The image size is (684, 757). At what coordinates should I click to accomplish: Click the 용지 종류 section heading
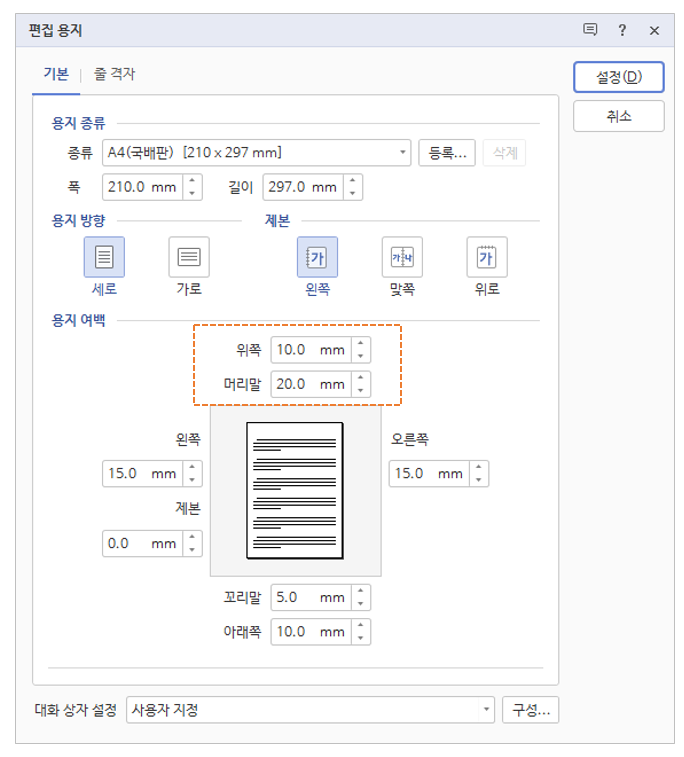click(x=78, y=123)
